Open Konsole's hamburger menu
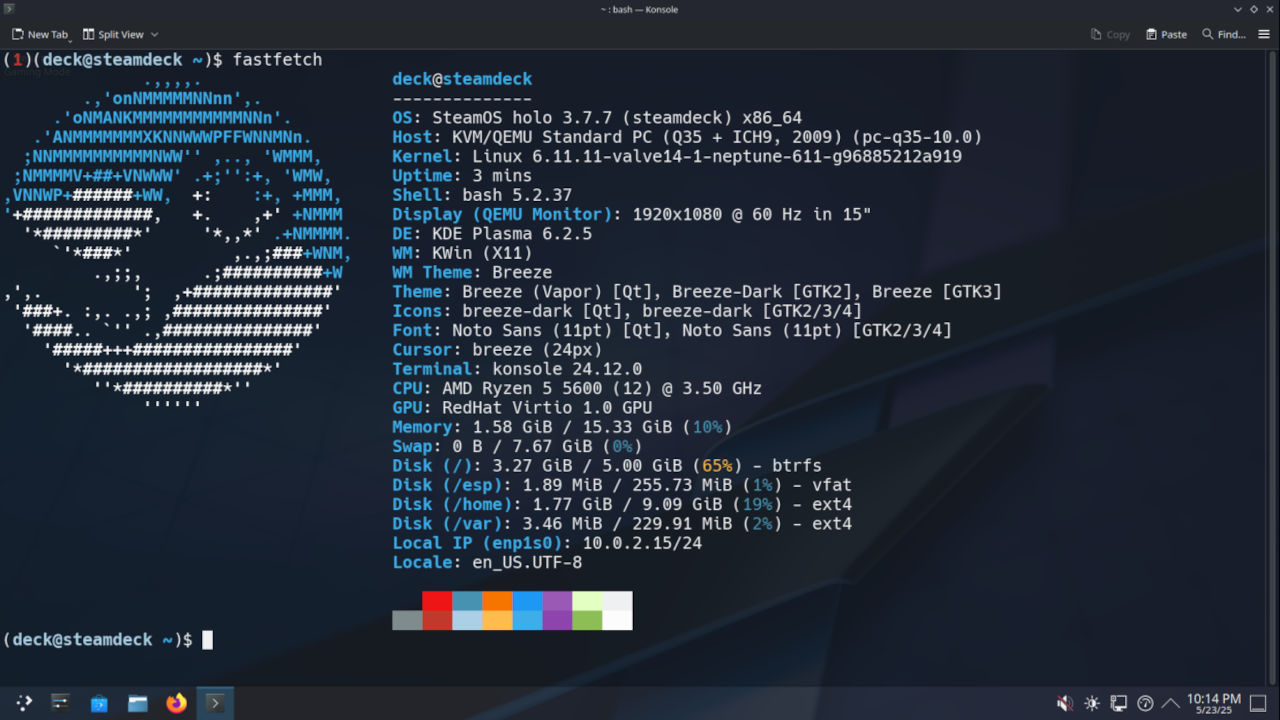The image size is (1280, 720). tap(1265, 34)
